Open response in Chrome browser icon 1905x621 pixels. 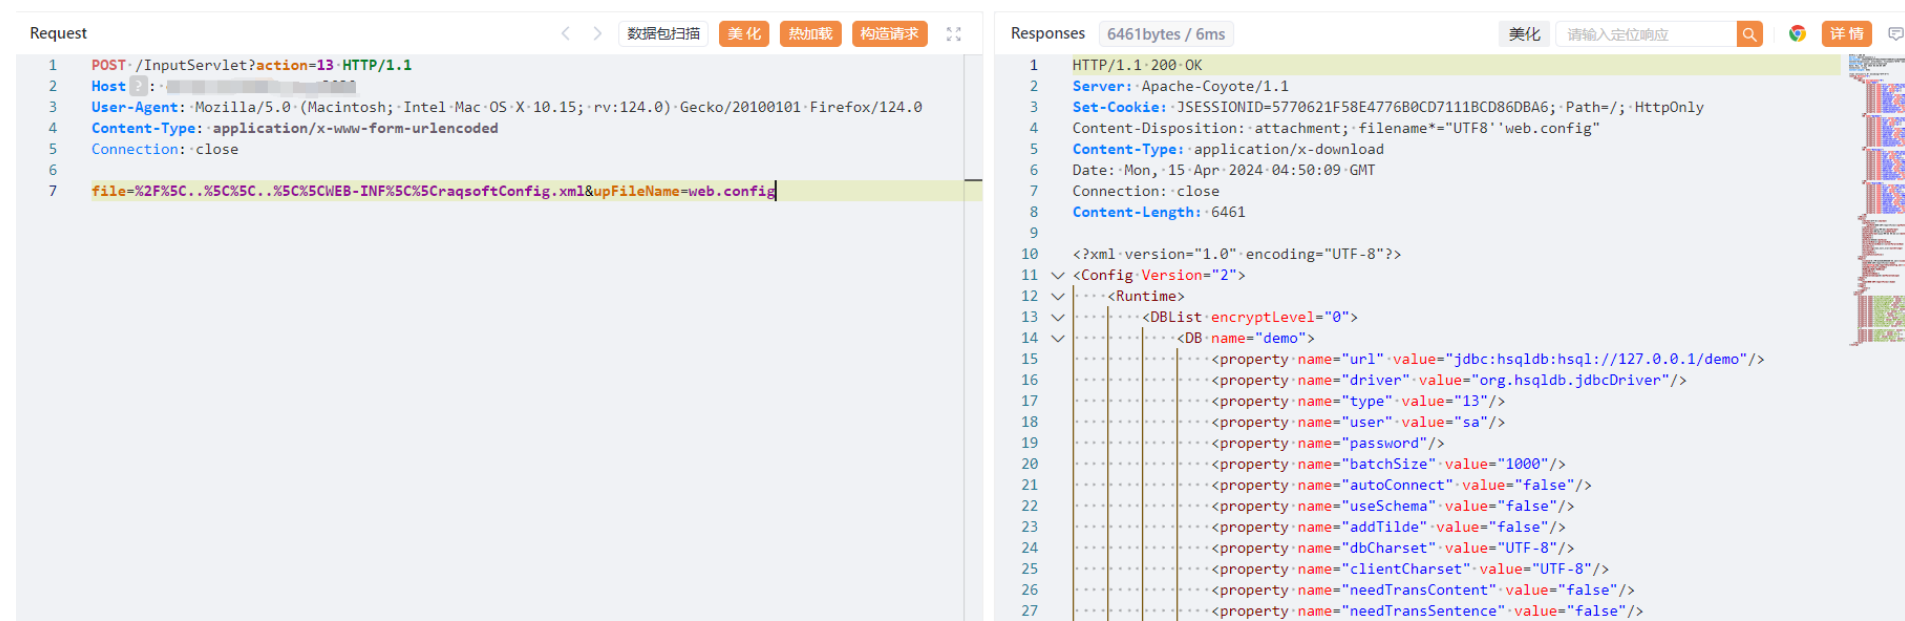[1797, 34]
